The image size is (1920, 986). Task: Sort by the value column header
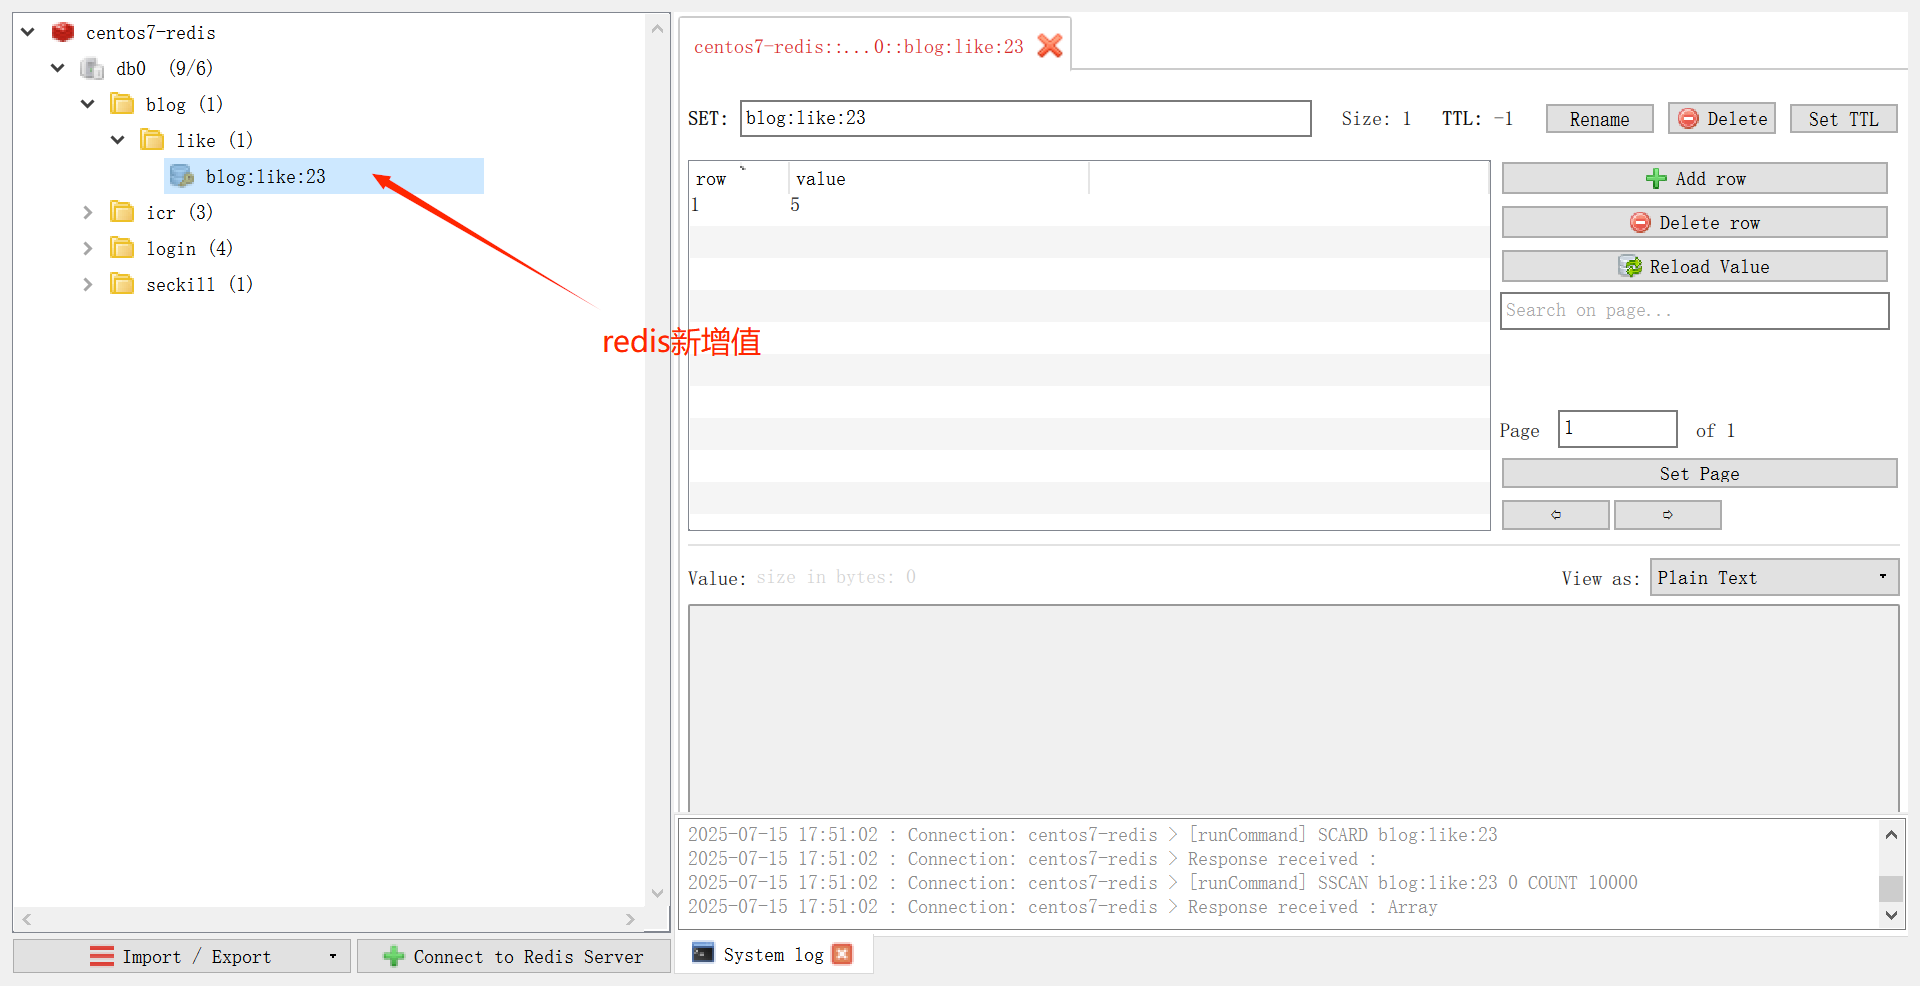pyautogui.click(x=939, y=178)
